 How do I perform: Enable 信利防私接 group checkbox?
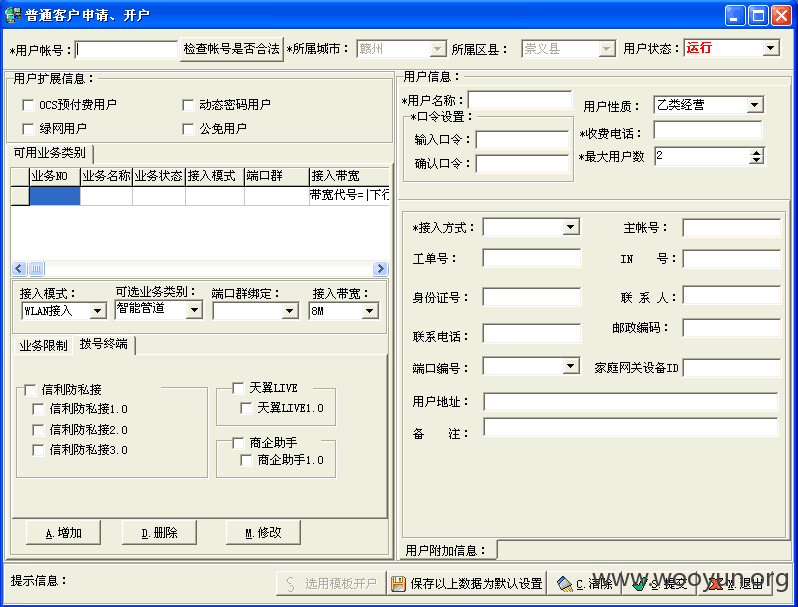click(x=30, y=390)
